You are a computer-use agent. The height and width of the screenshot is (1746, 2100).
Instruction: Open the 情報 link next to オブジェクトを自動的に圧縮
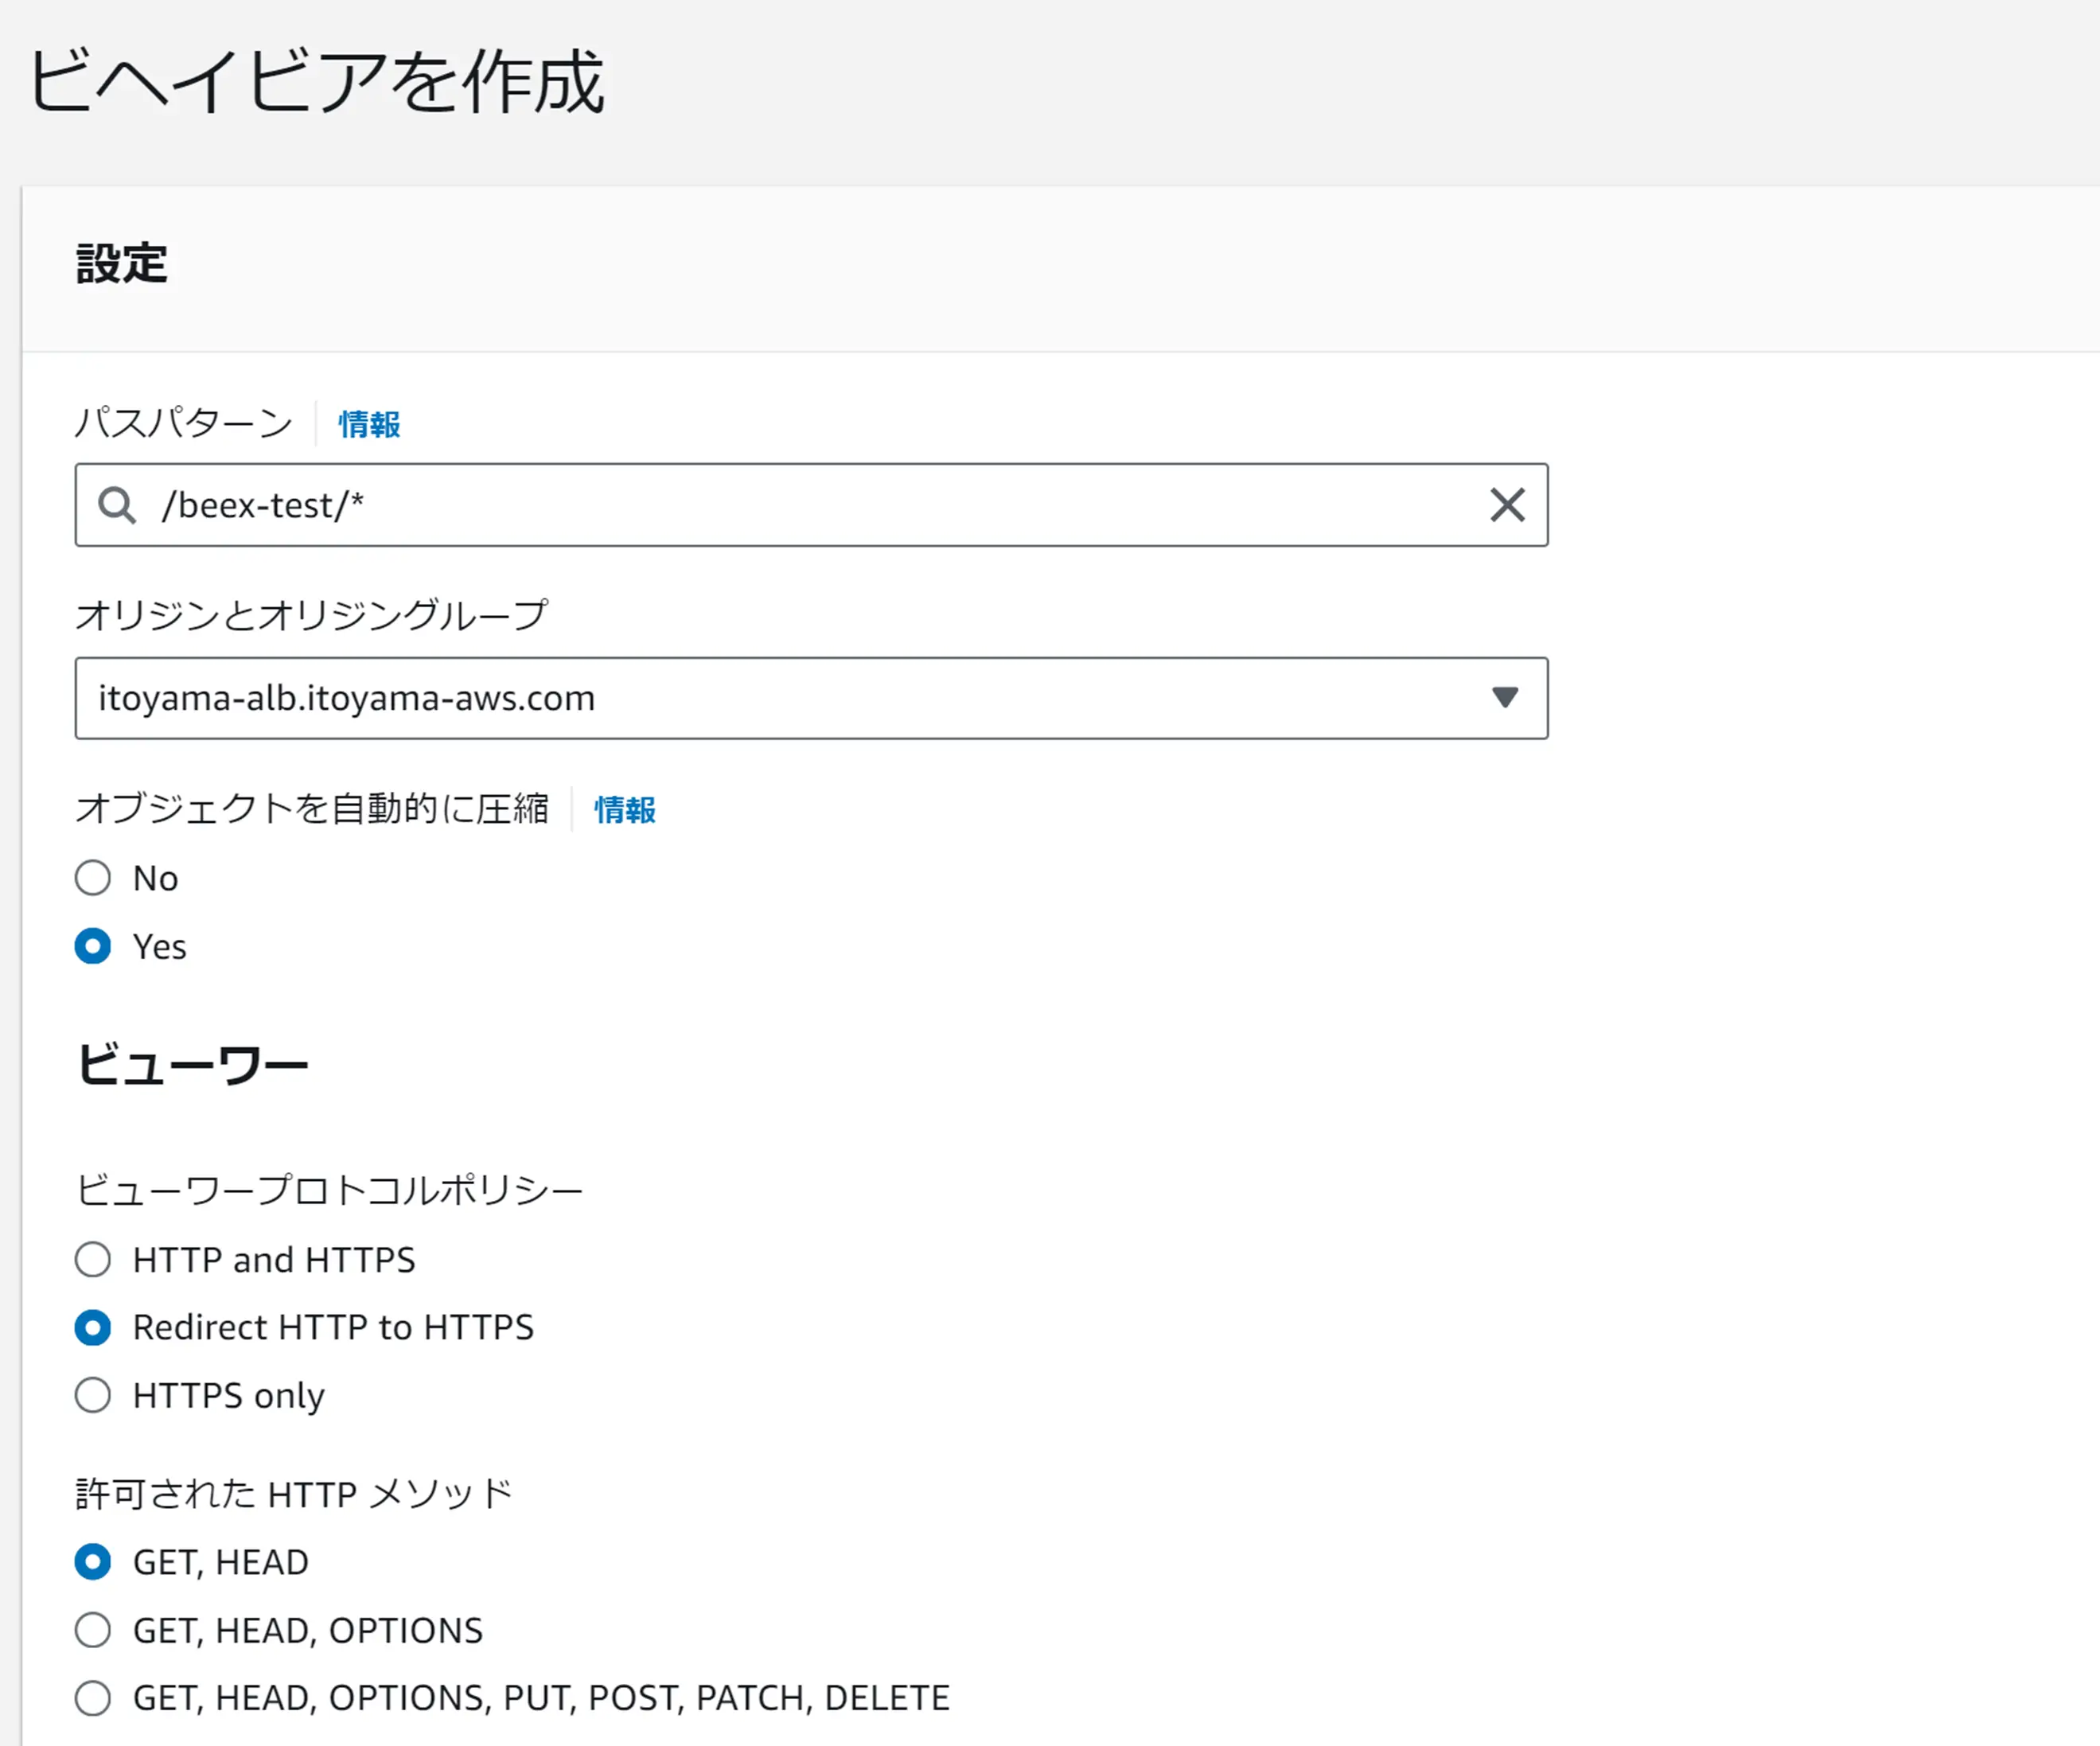[x=625, y=809]
